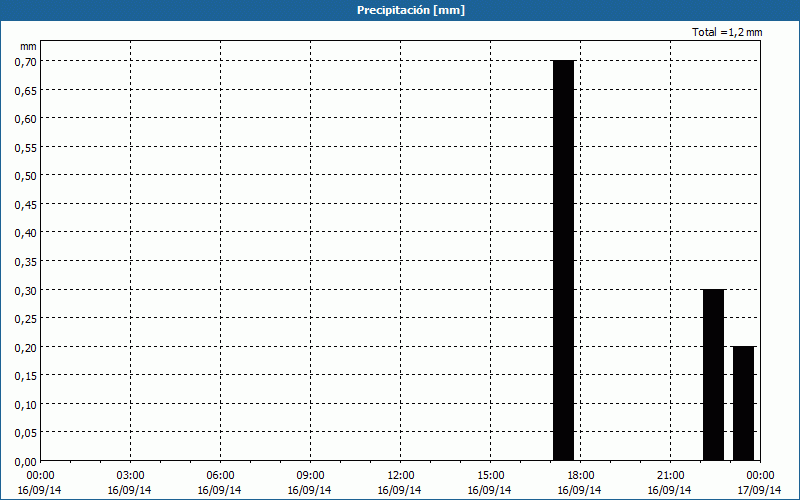Click the 12:00 time axis label
This screenshot has height=500, width=800.
(400, 475)
